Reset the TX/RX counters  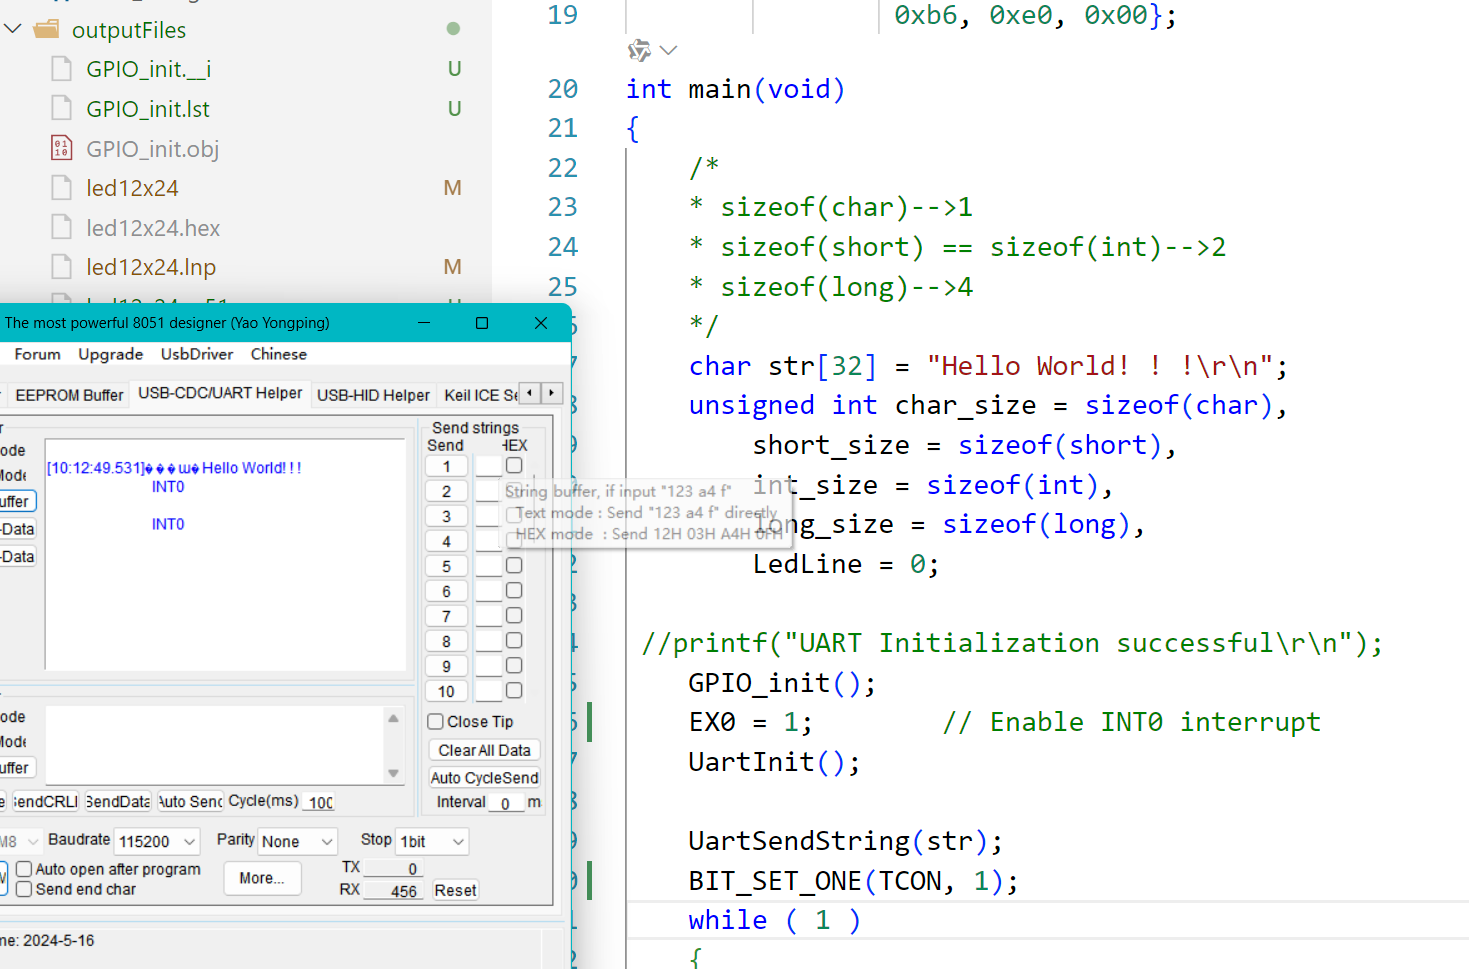point(455,890)
